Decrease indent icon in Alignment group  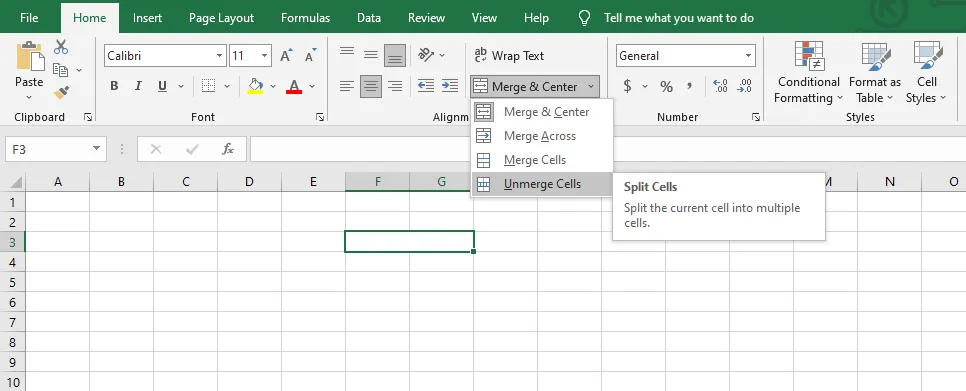[426, 86]
